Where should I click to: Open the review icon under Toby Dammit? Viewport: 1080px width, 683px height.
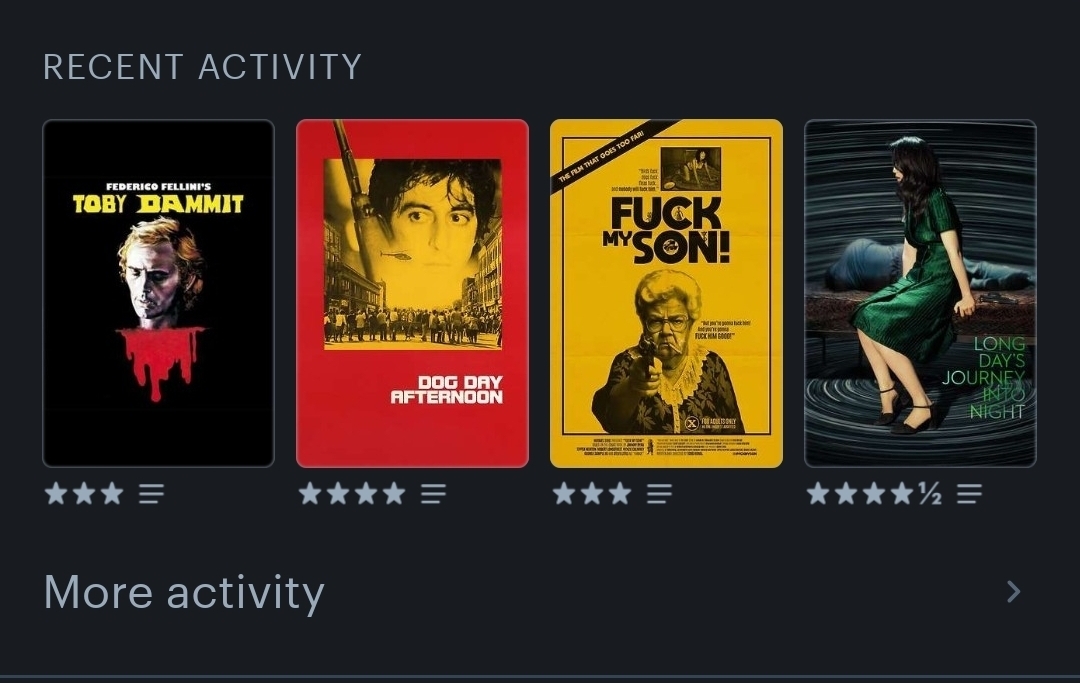(152, 494)
